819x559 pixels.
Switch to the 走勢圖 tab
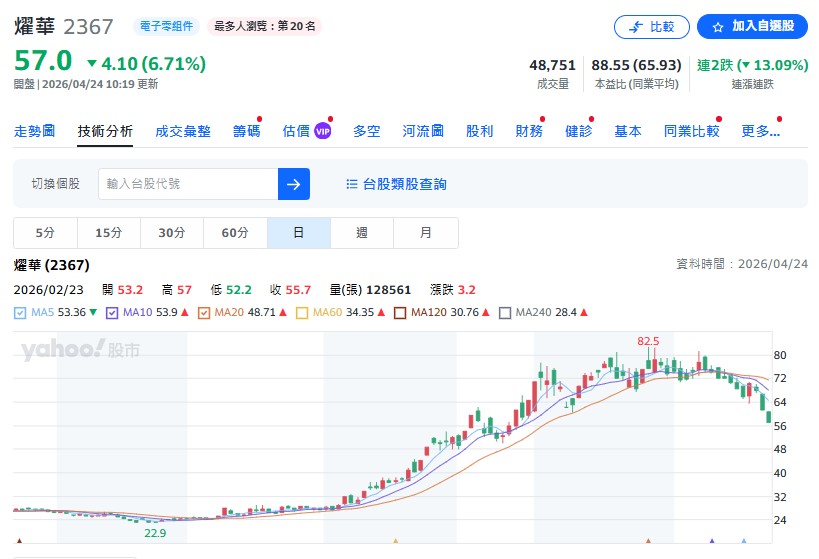click(34, 131)
